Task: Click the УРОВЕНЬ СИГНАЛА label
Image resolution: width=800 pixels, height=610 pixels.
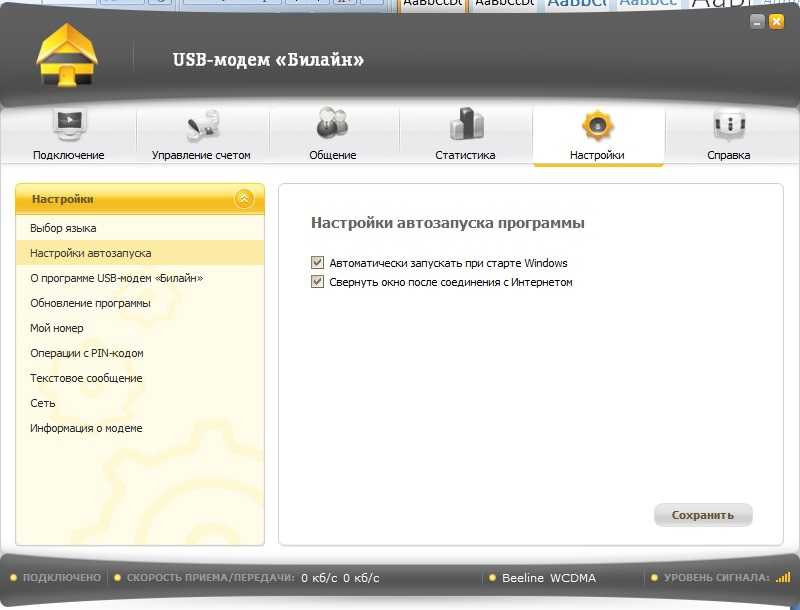Action: [x=716, y=577]
